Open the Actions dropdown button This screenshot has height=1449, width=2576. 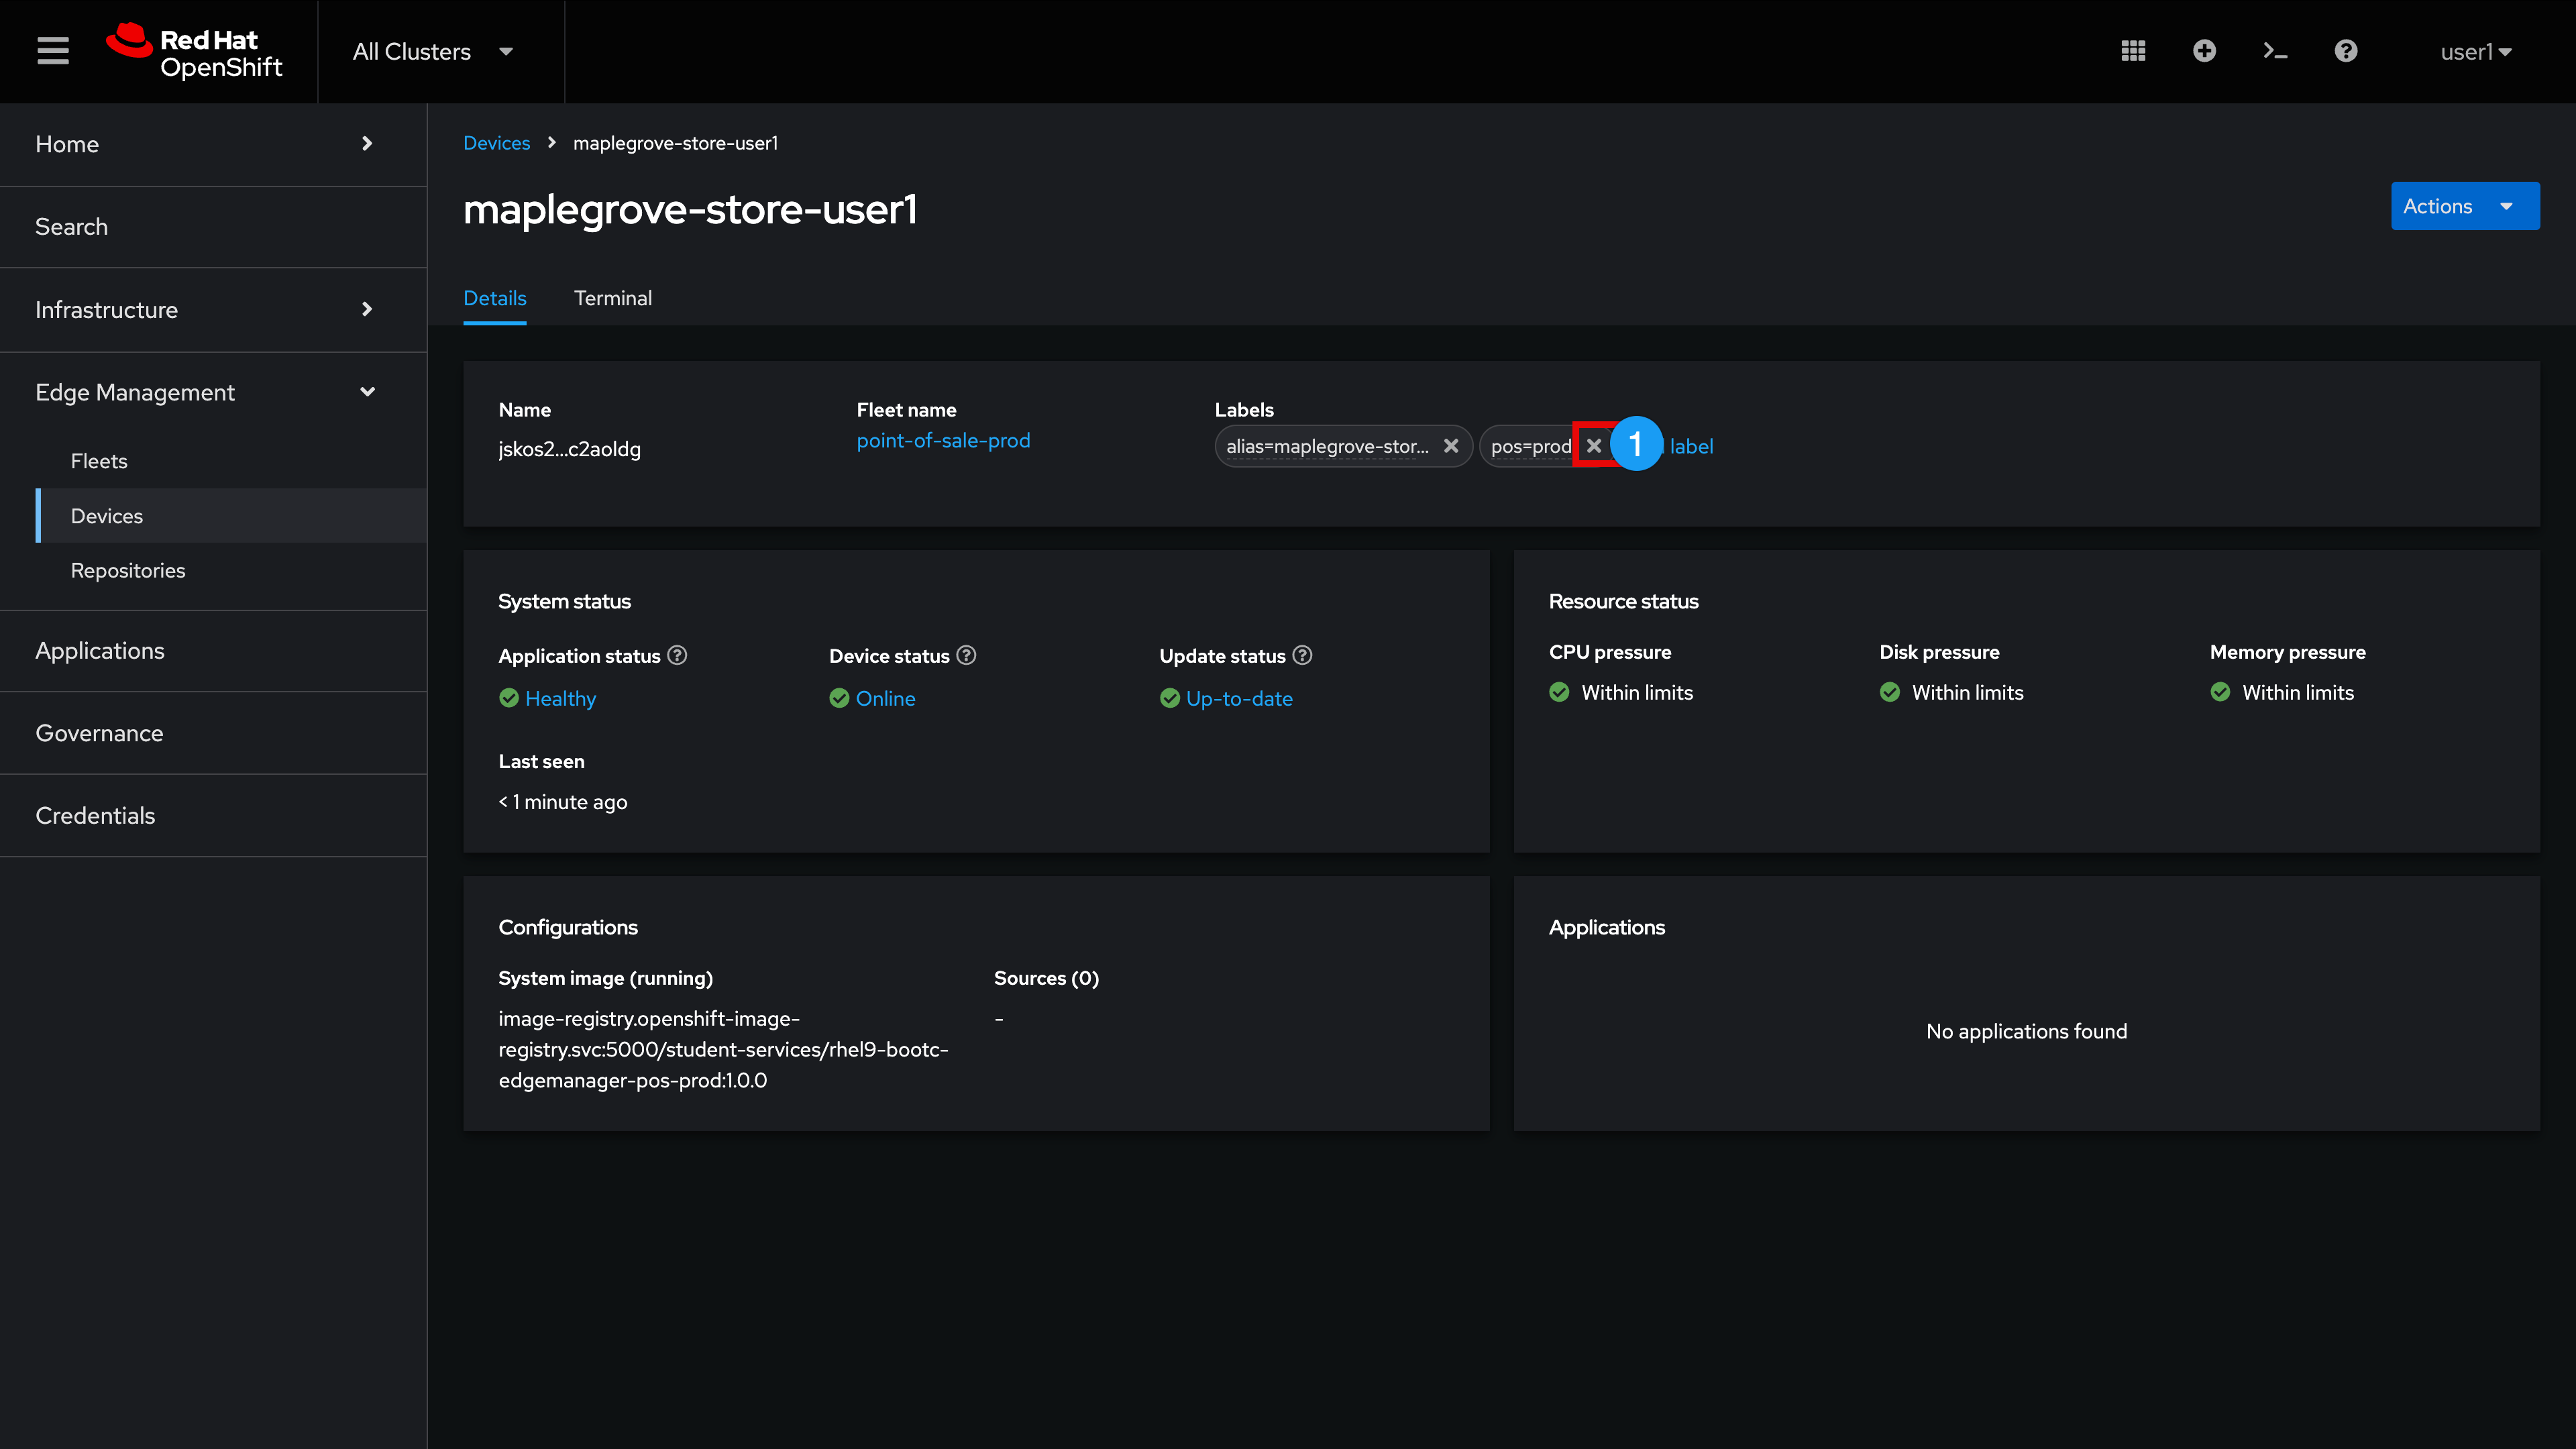coord(2465,206)
